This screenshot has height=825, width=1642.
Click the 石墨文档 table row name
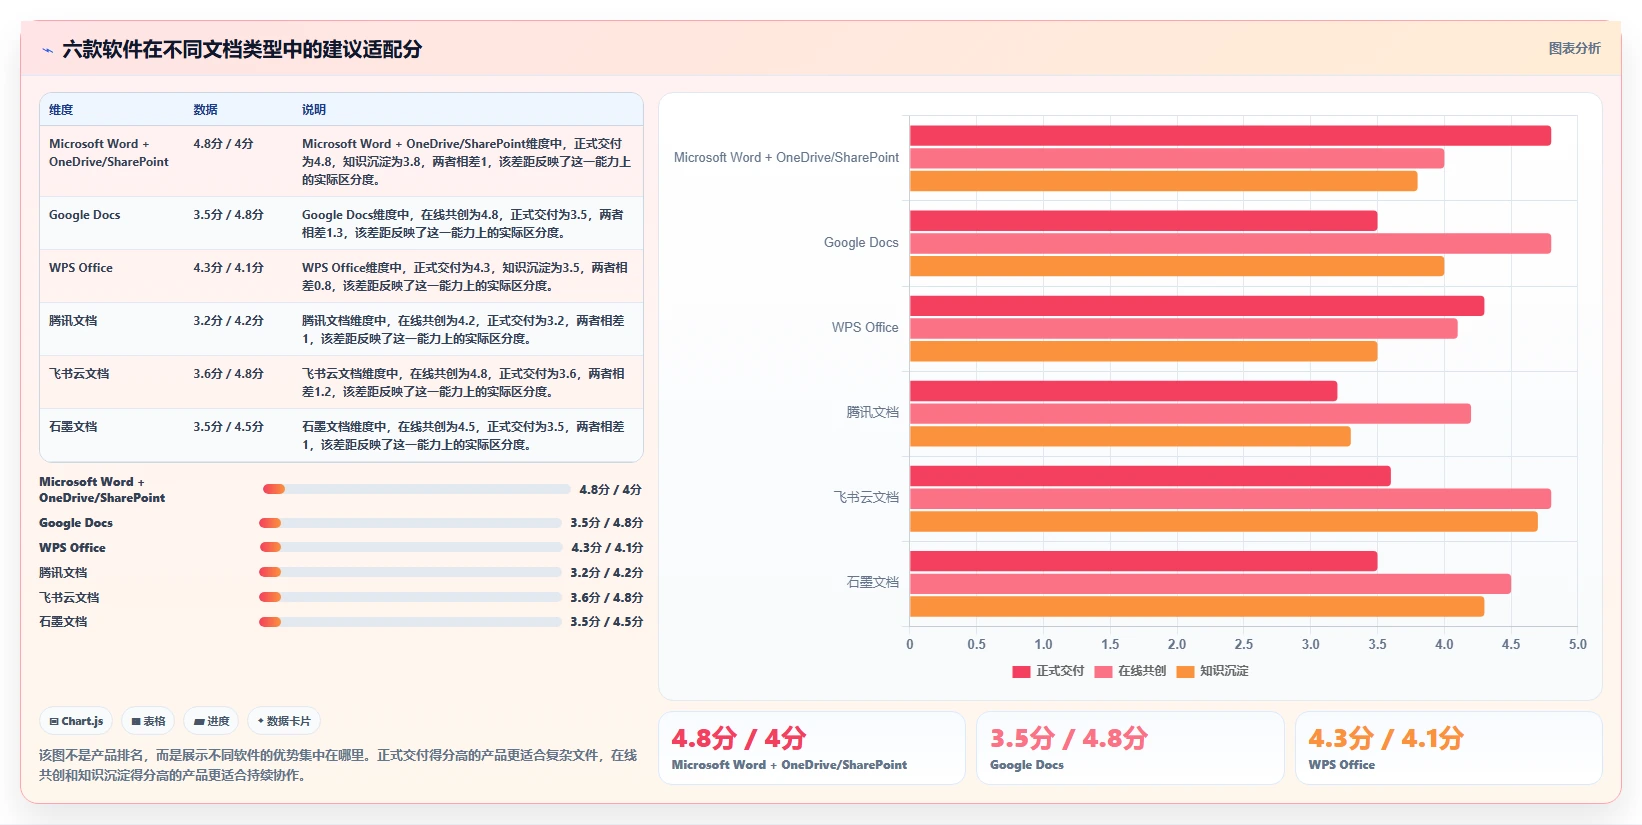[73, 427]
